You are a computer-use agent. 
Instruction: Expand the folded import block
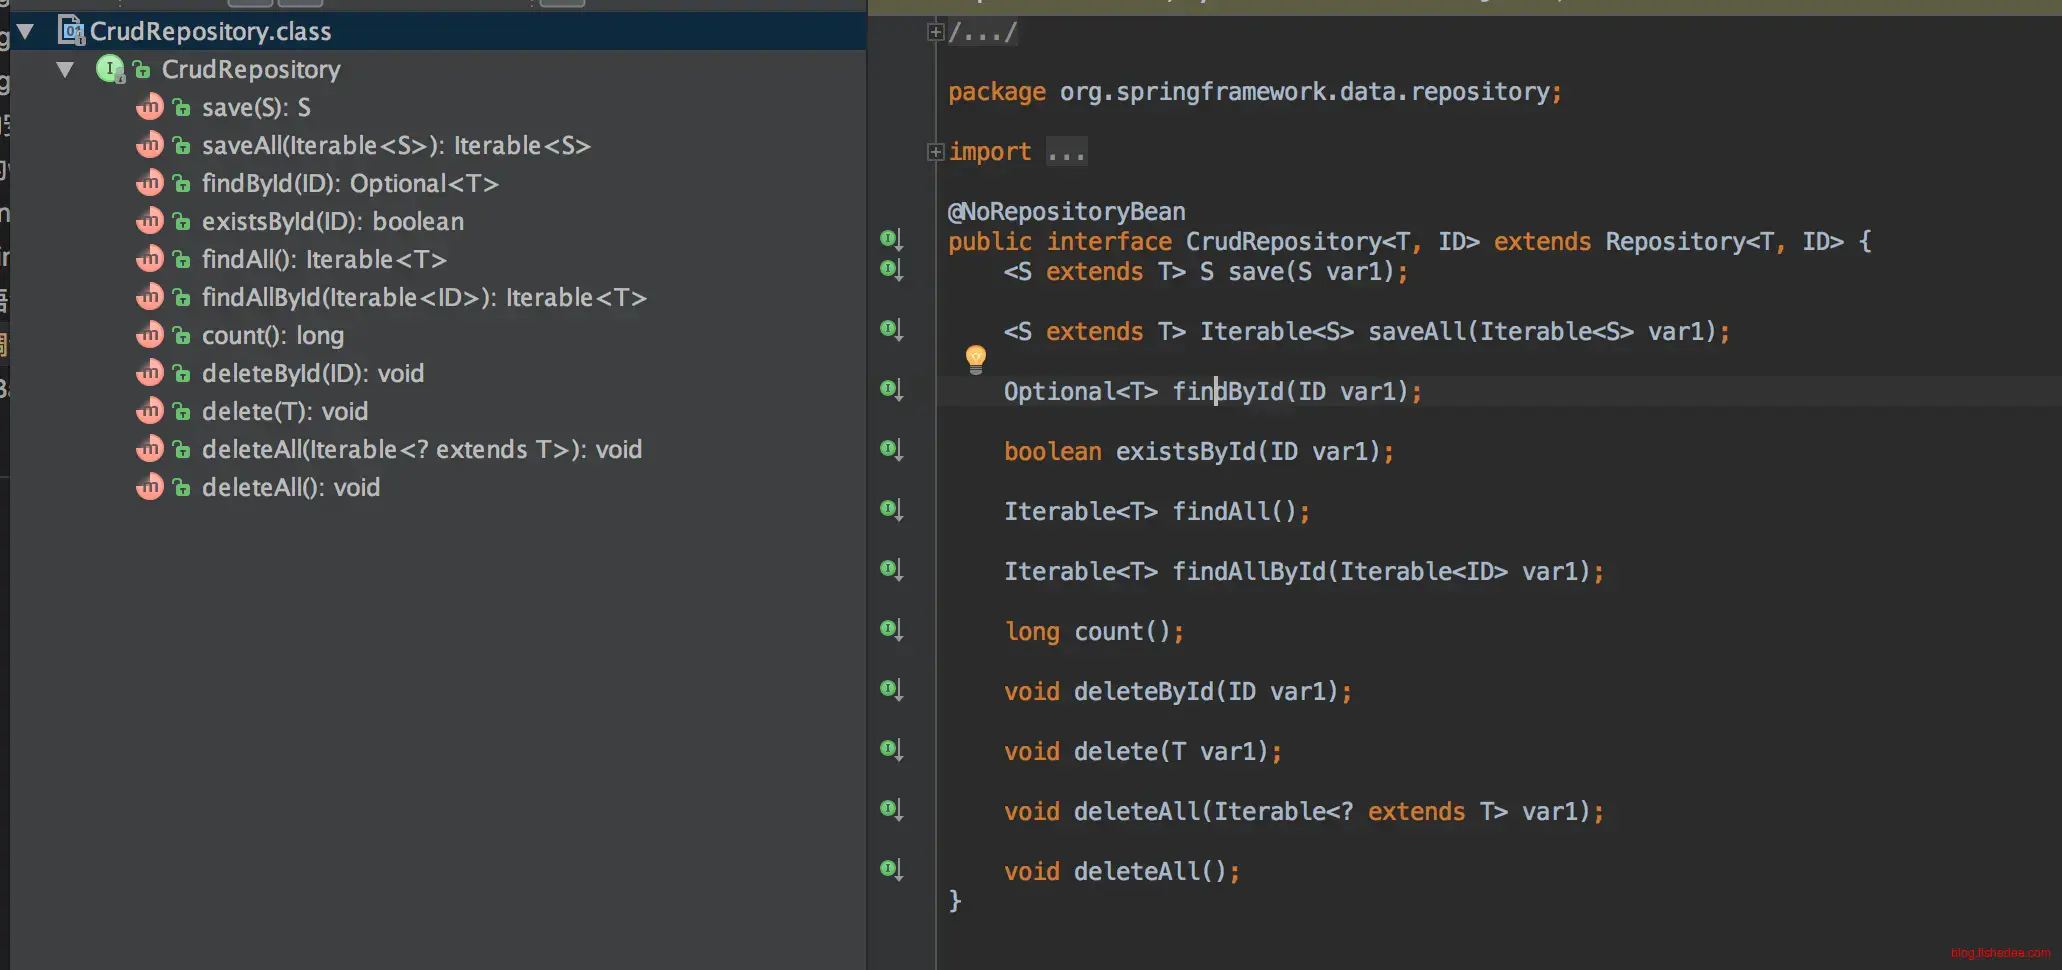(x=935, y=152)
